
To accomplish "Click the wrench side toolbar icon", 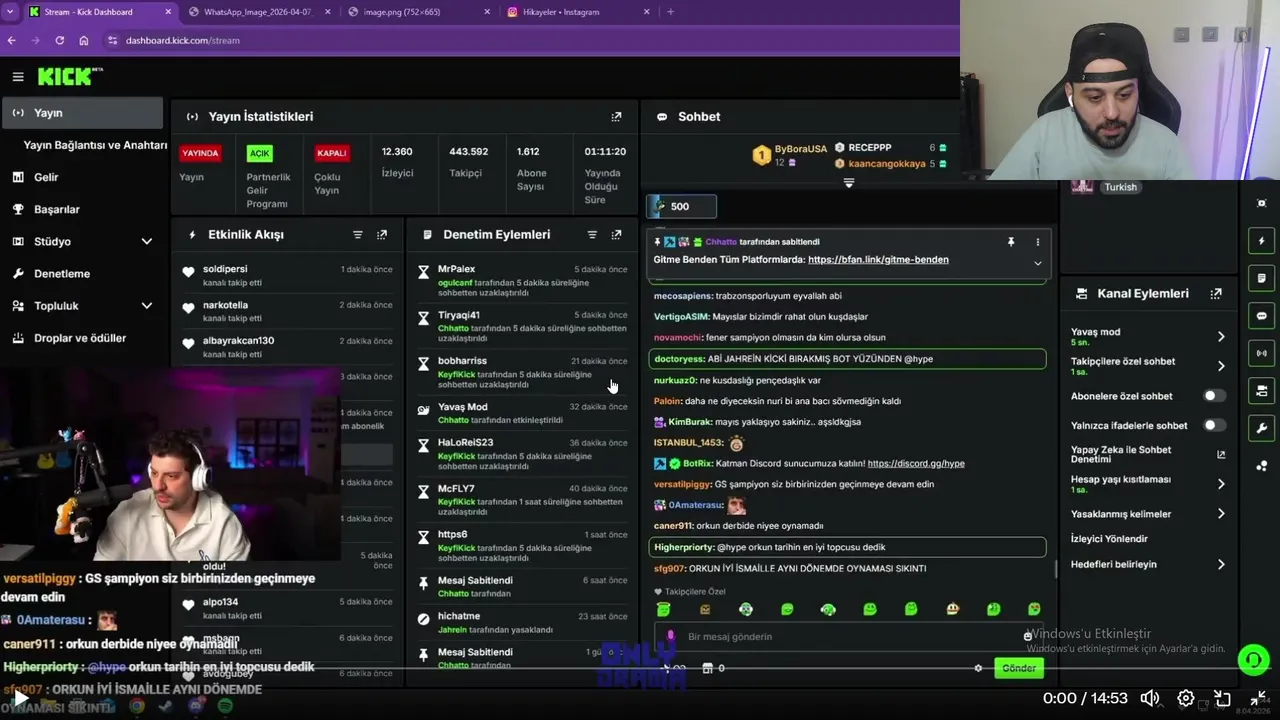I will pyautogui.click(x=1262, y=429).
